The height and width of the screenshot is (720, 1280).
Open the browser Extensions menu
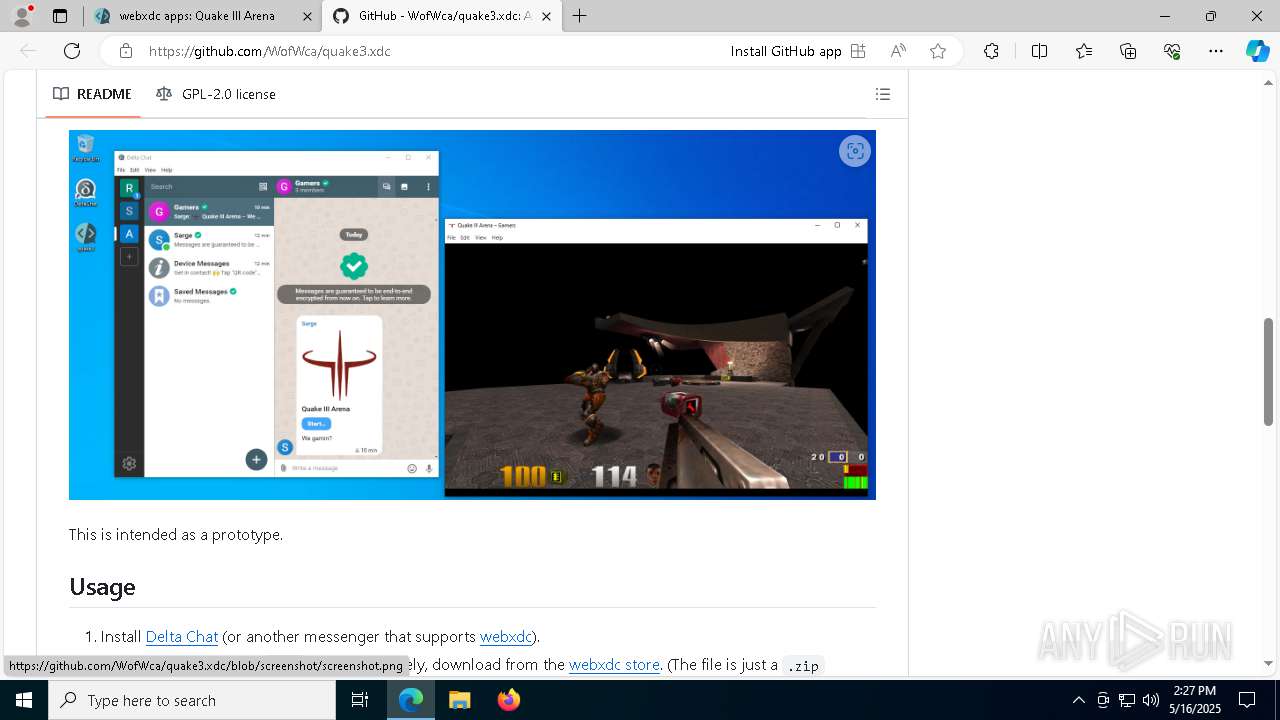coord(991,51)
